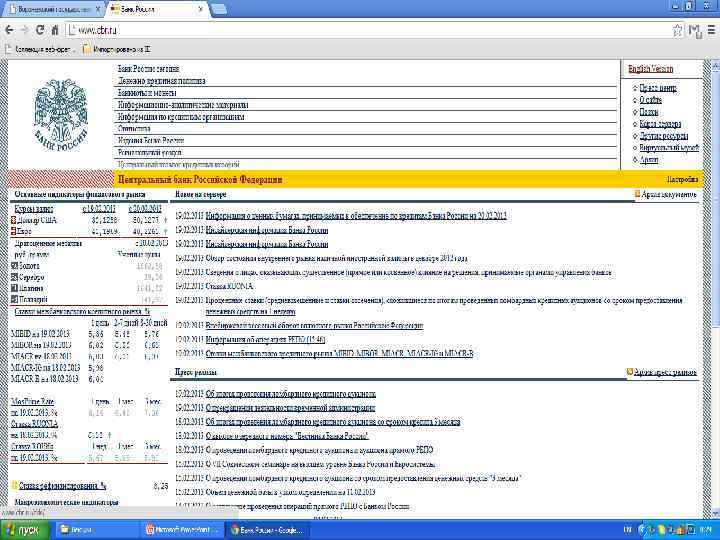
Task: Open Архив документов link
Action: point(669,194)
